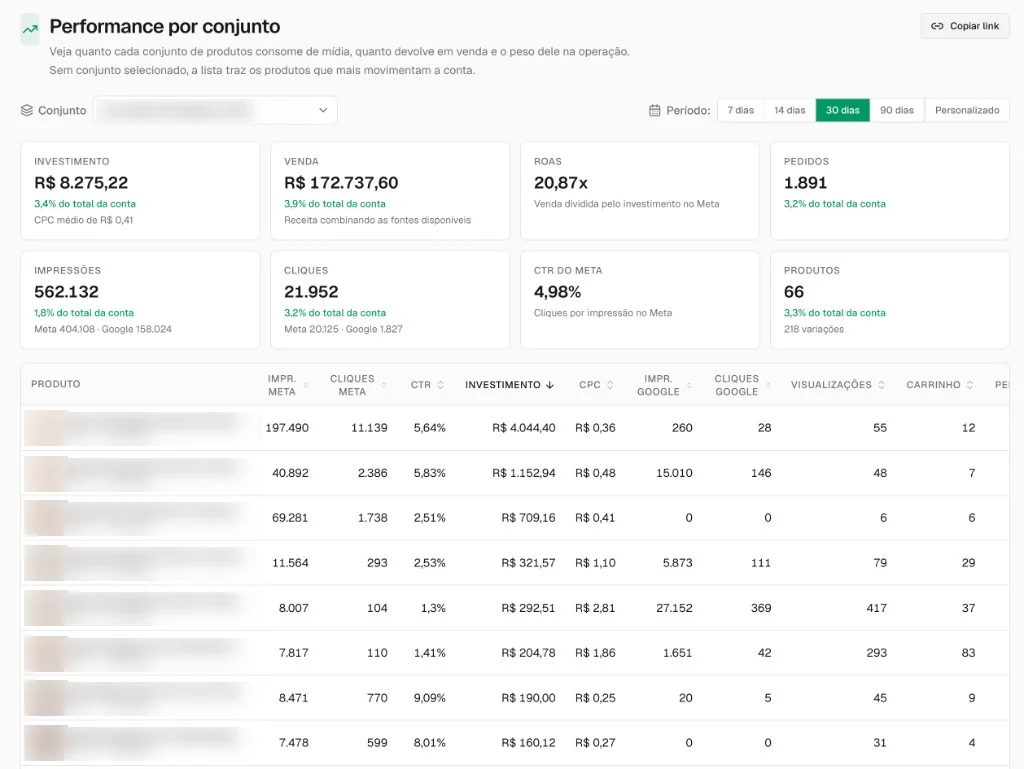Sort table by Impr. Meta column

coord(287,385)
